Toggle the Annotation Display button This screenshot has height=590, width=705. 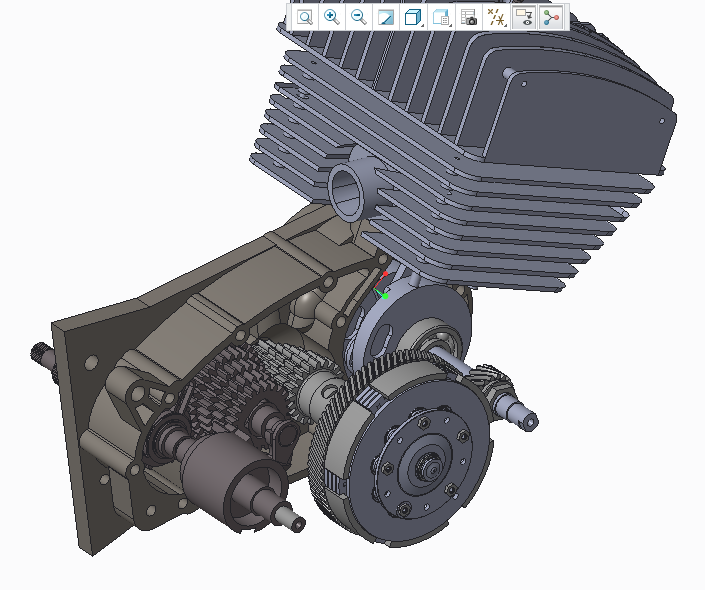point(524,18)
